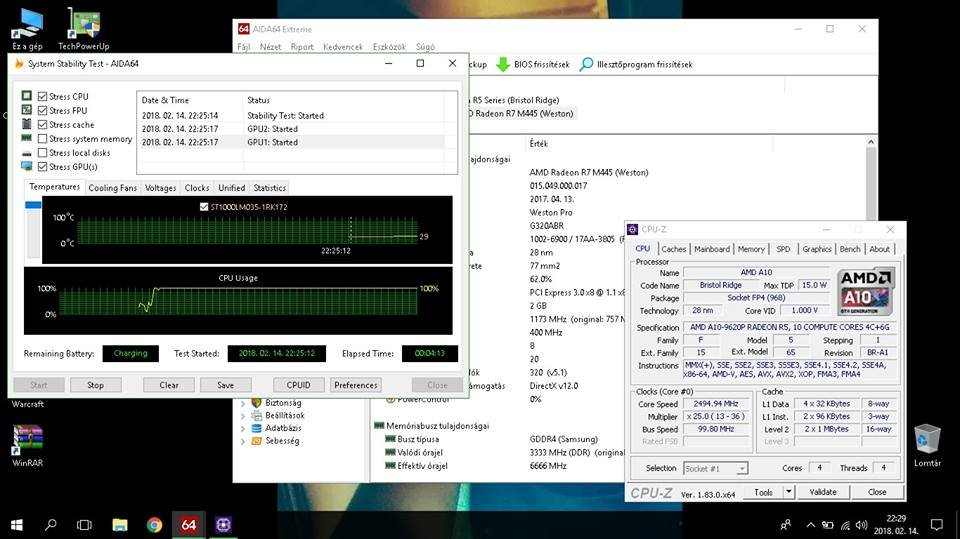Uncheck Stress FPU checkbox
This screenshot has width=960, height=539.
click(42, 110)
